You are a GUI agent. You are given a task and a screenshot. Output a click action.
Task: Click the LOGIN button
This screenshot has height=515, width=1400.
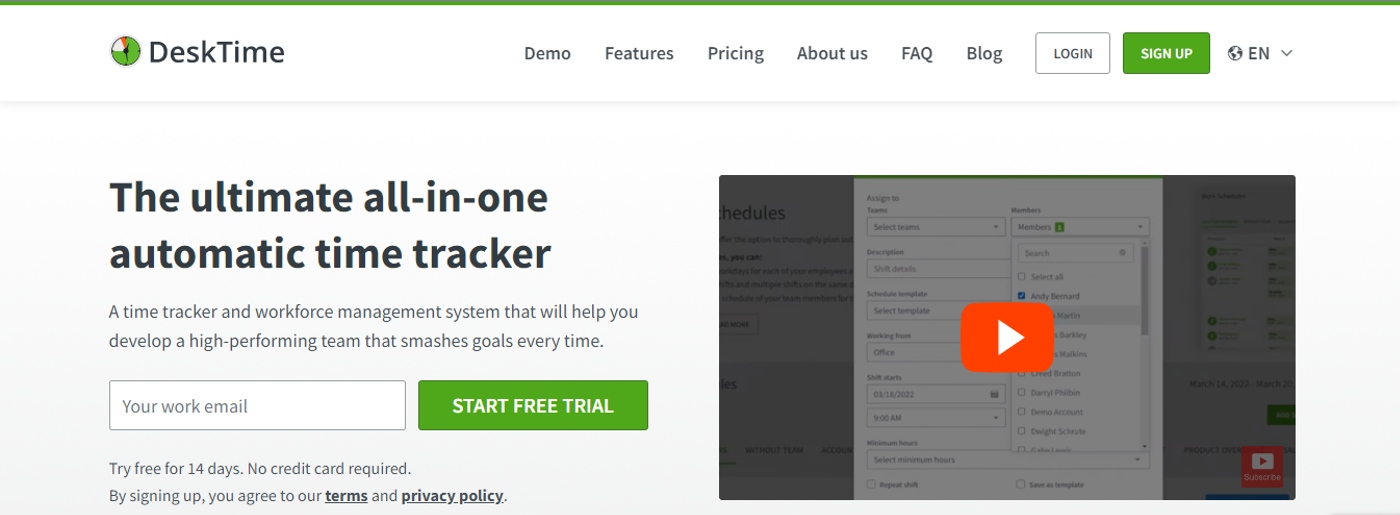[x=1072, y=53]
